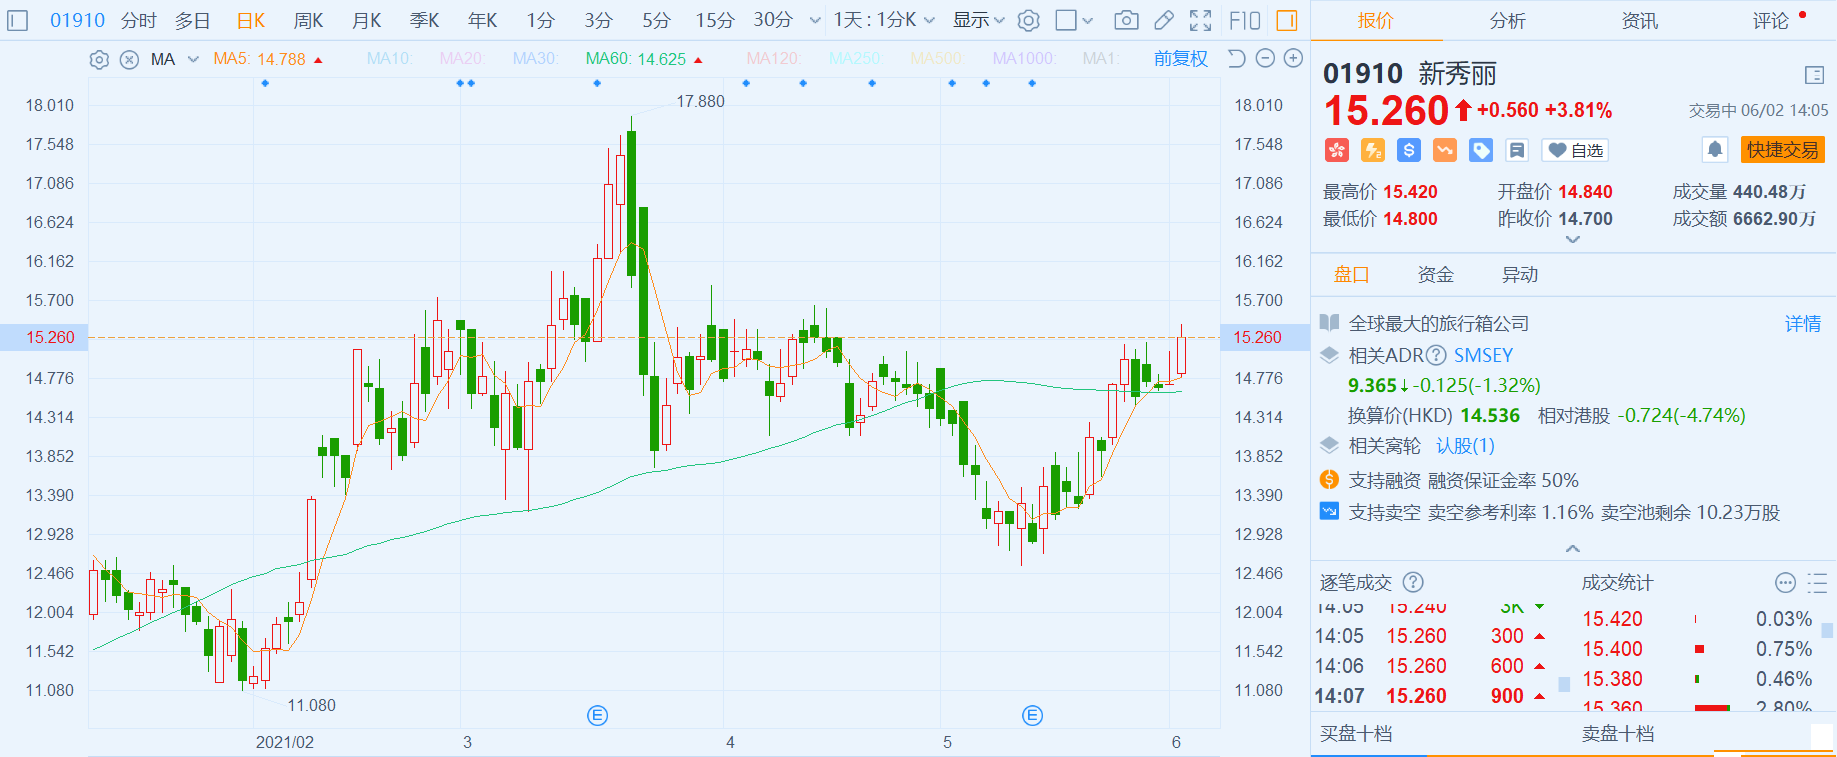Toggle MA500 line visibility
Viewport: 1837px width, 757px height.
tap(937, 59)
